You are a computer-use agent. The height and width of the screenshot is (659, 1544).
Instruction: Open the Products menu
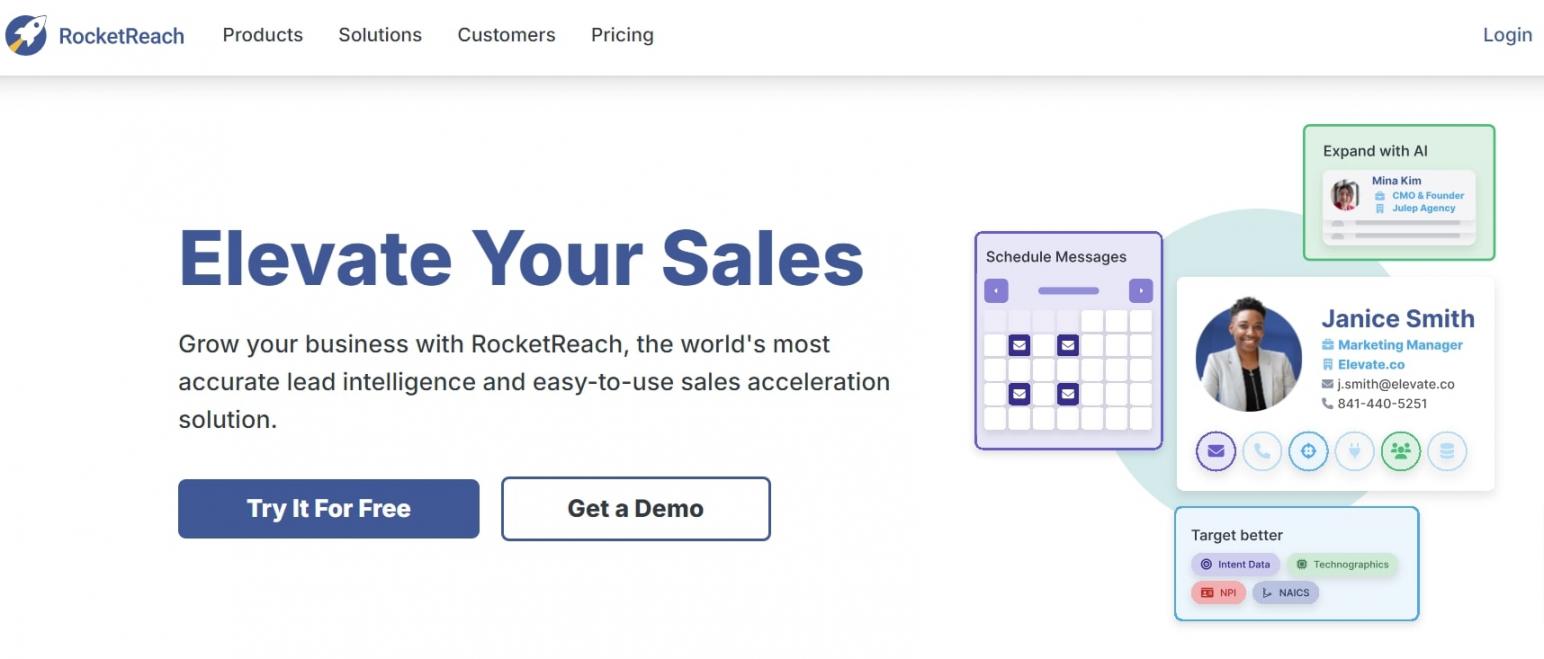point(262,35)
